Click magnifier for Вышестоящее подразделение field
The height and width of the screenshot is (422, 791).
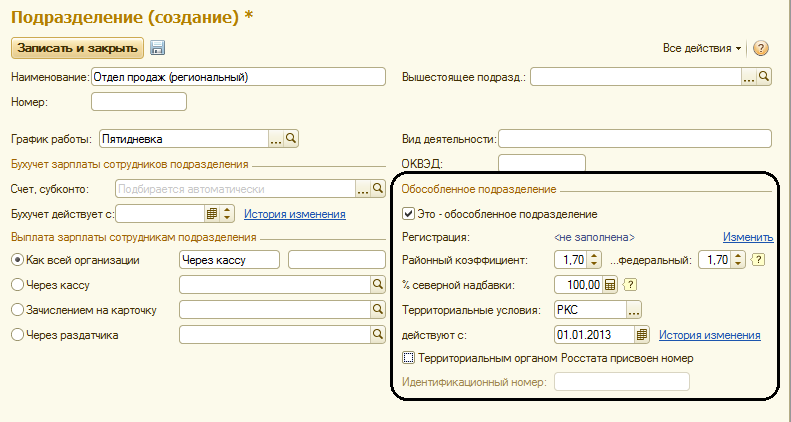tap(764, 76)
